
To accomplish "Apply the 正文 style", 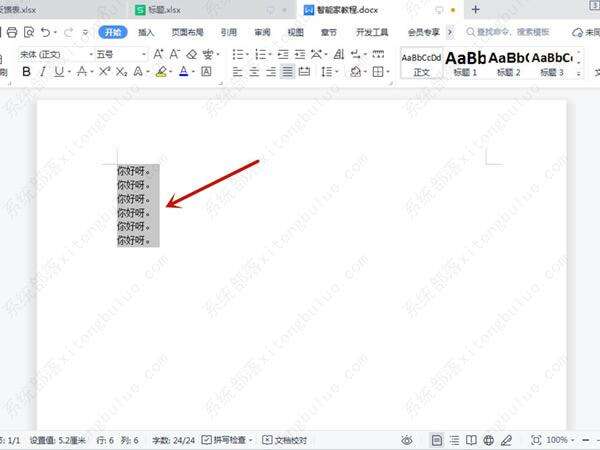I will pos(421,63).
